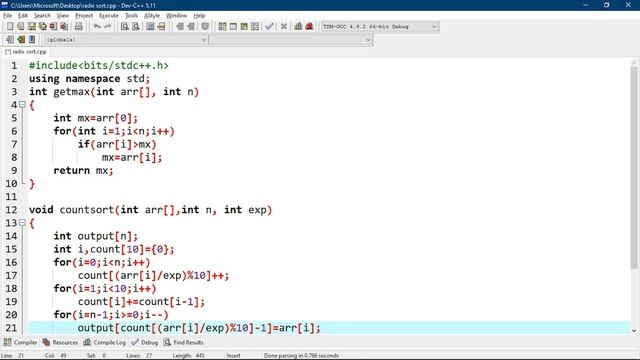640x360 pixels.
Task: Click the Rebuild All toolbar icon
Action: coord(255,27)
